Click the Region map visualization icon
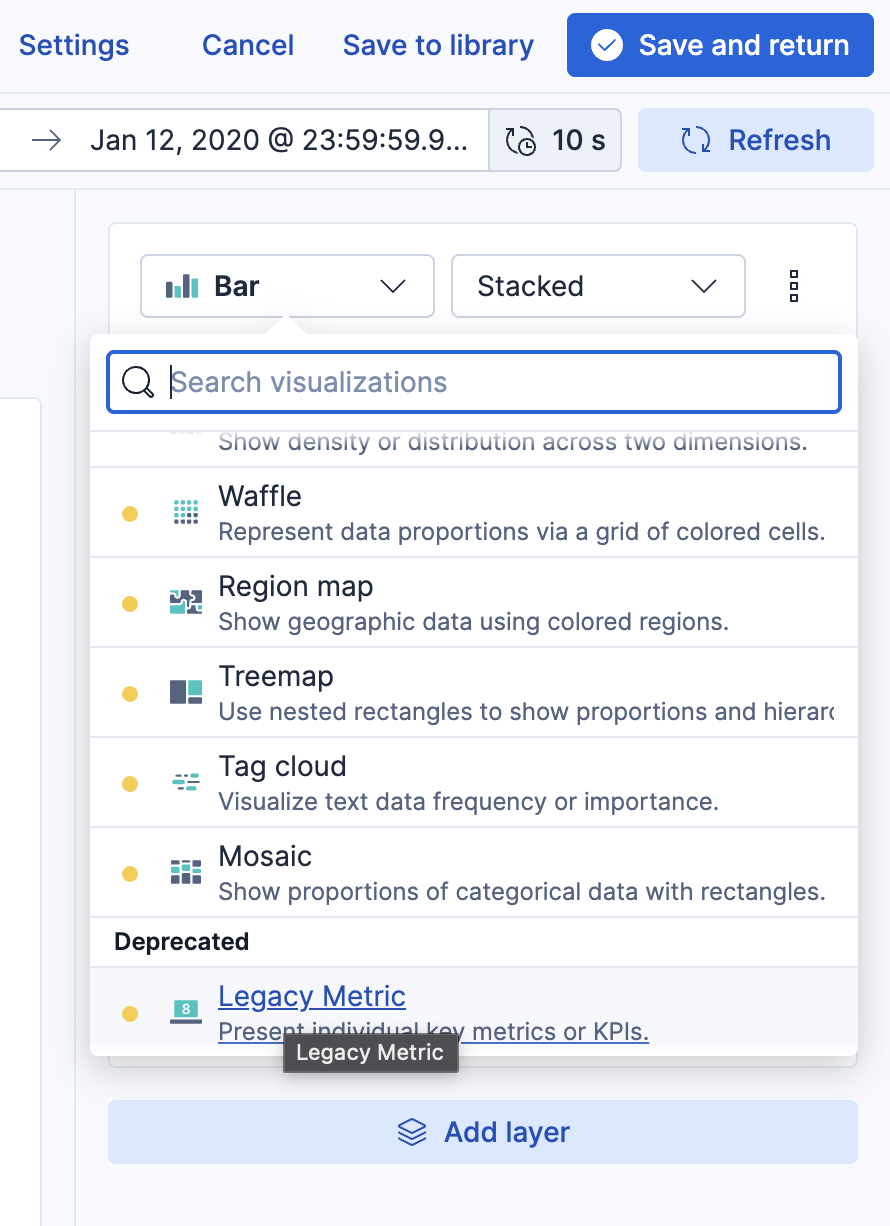This screenshot has width=890, height=1226. 186,602
